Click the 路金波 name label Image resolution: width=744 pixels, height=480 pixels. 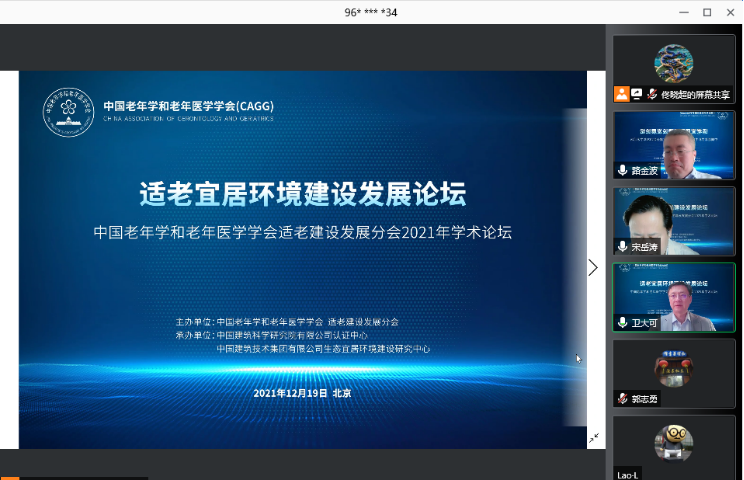645,171
